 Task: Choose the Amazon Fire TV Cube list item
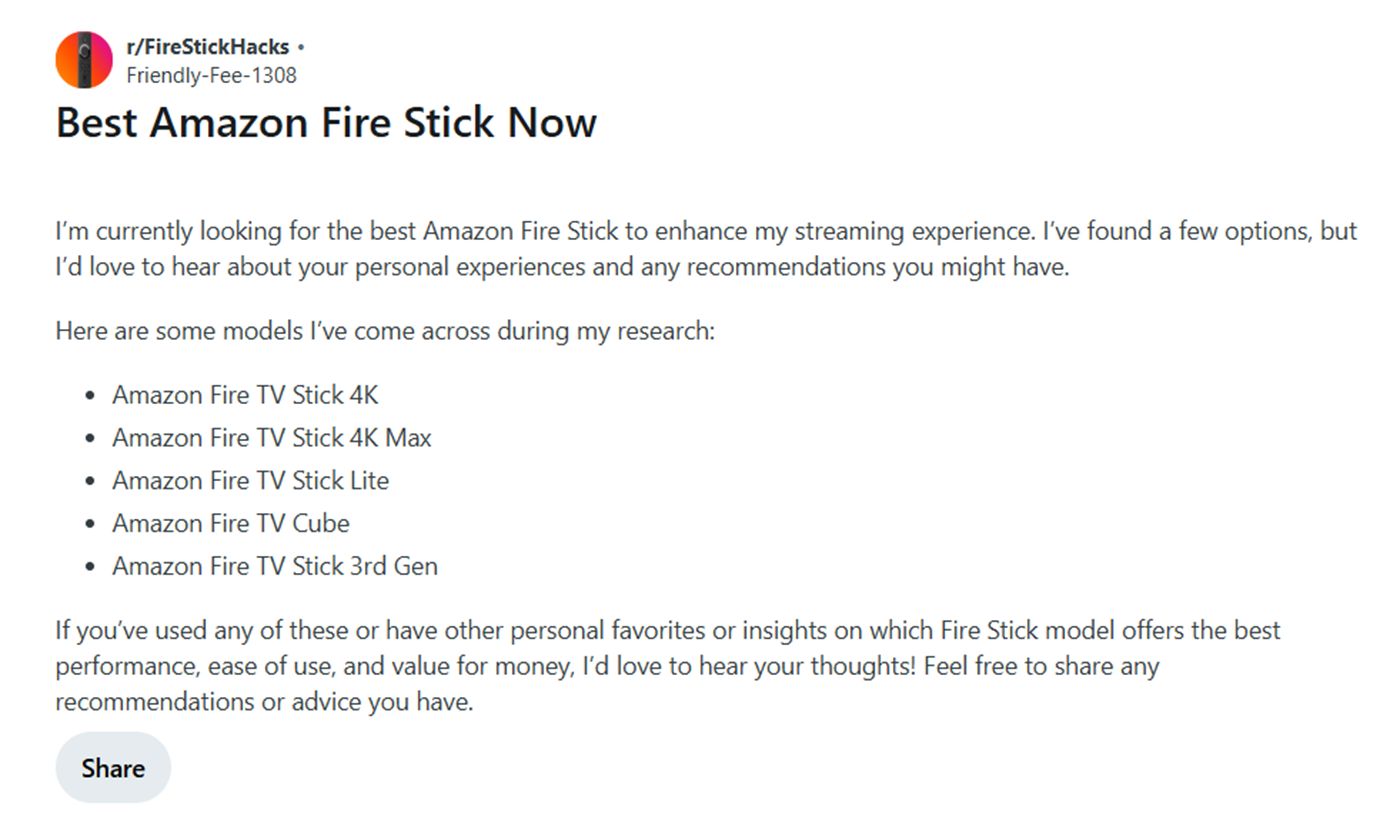point(231,524)
